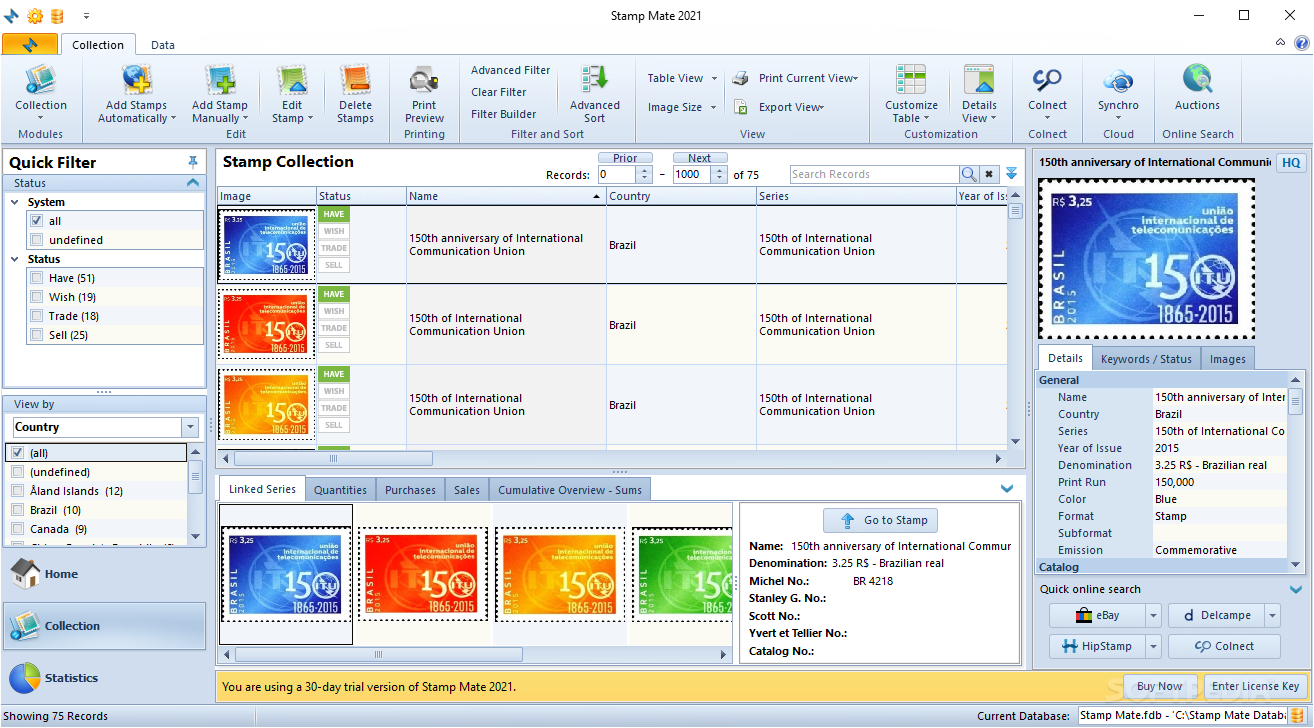Click the Print Current View icon
The height and width of the screenshot is (728, 1314).
tap(741, 78)
